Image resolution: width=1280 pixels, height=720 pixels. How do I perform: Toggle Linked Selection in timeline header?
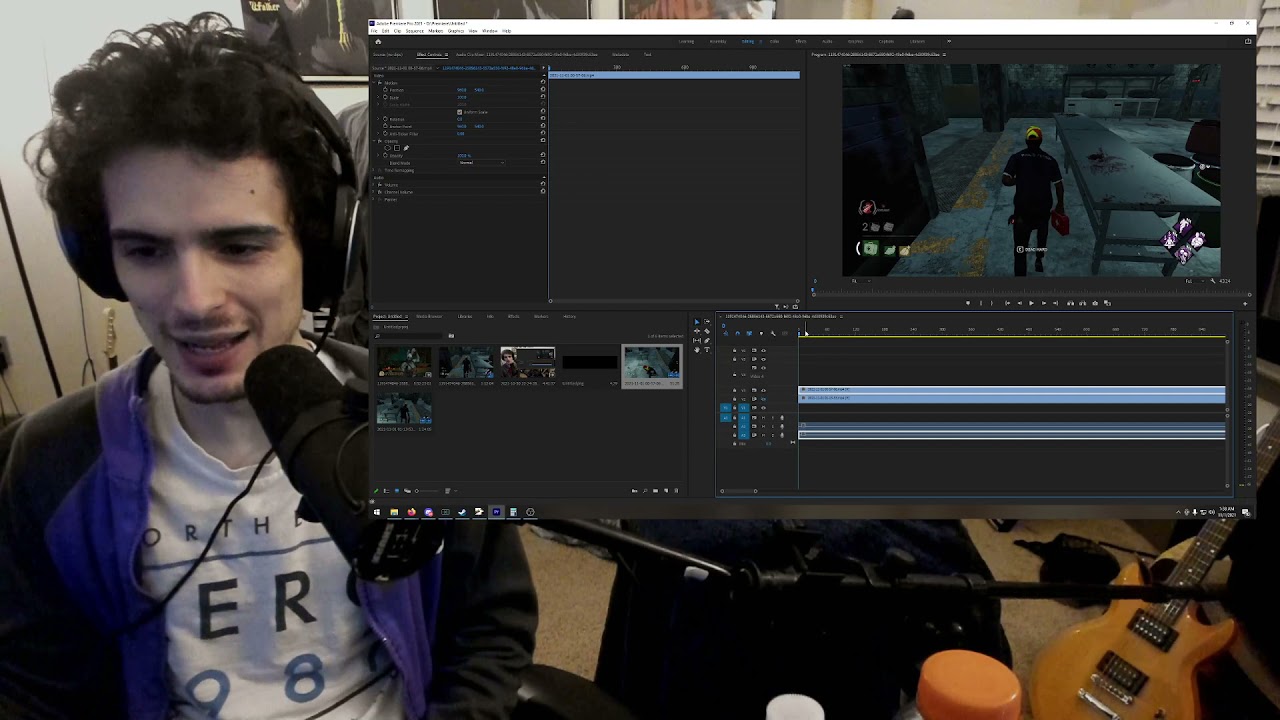click(749, 333)
